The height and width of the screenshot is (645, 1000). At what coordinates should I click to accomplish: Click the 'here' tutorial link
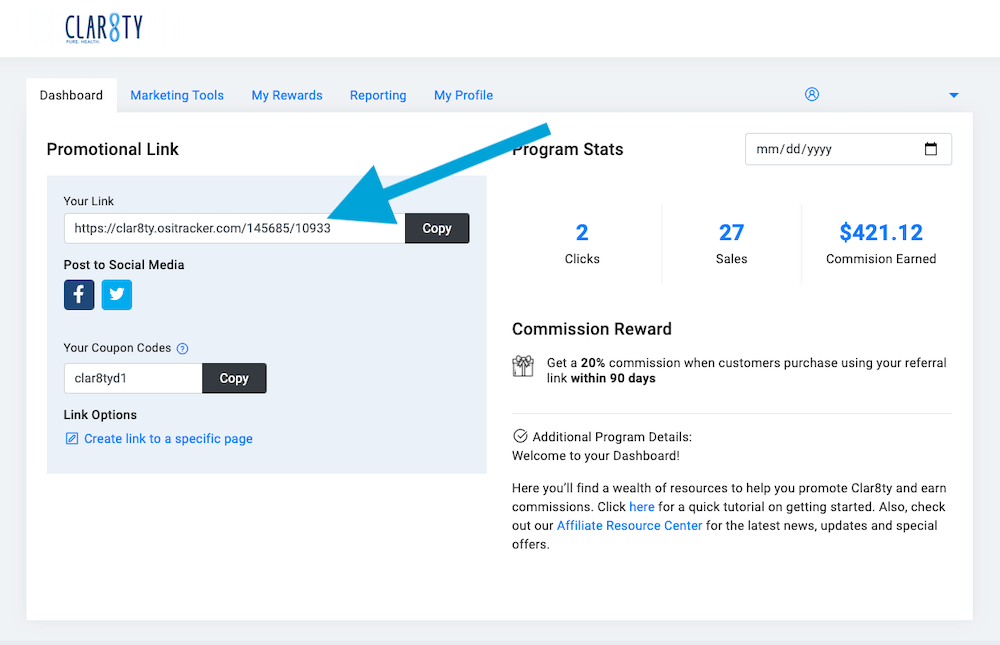pyautogui.click(x=642, y=507)
